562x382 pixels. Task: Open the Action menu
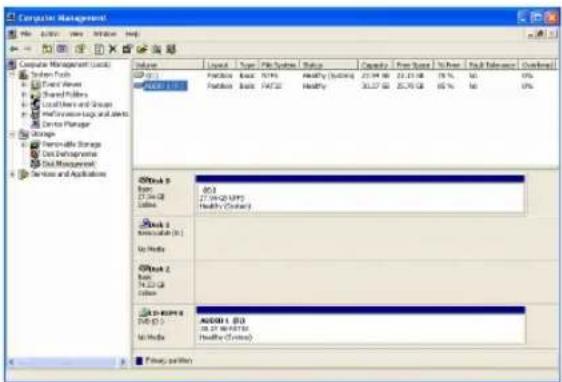click(x=49, y=34)
